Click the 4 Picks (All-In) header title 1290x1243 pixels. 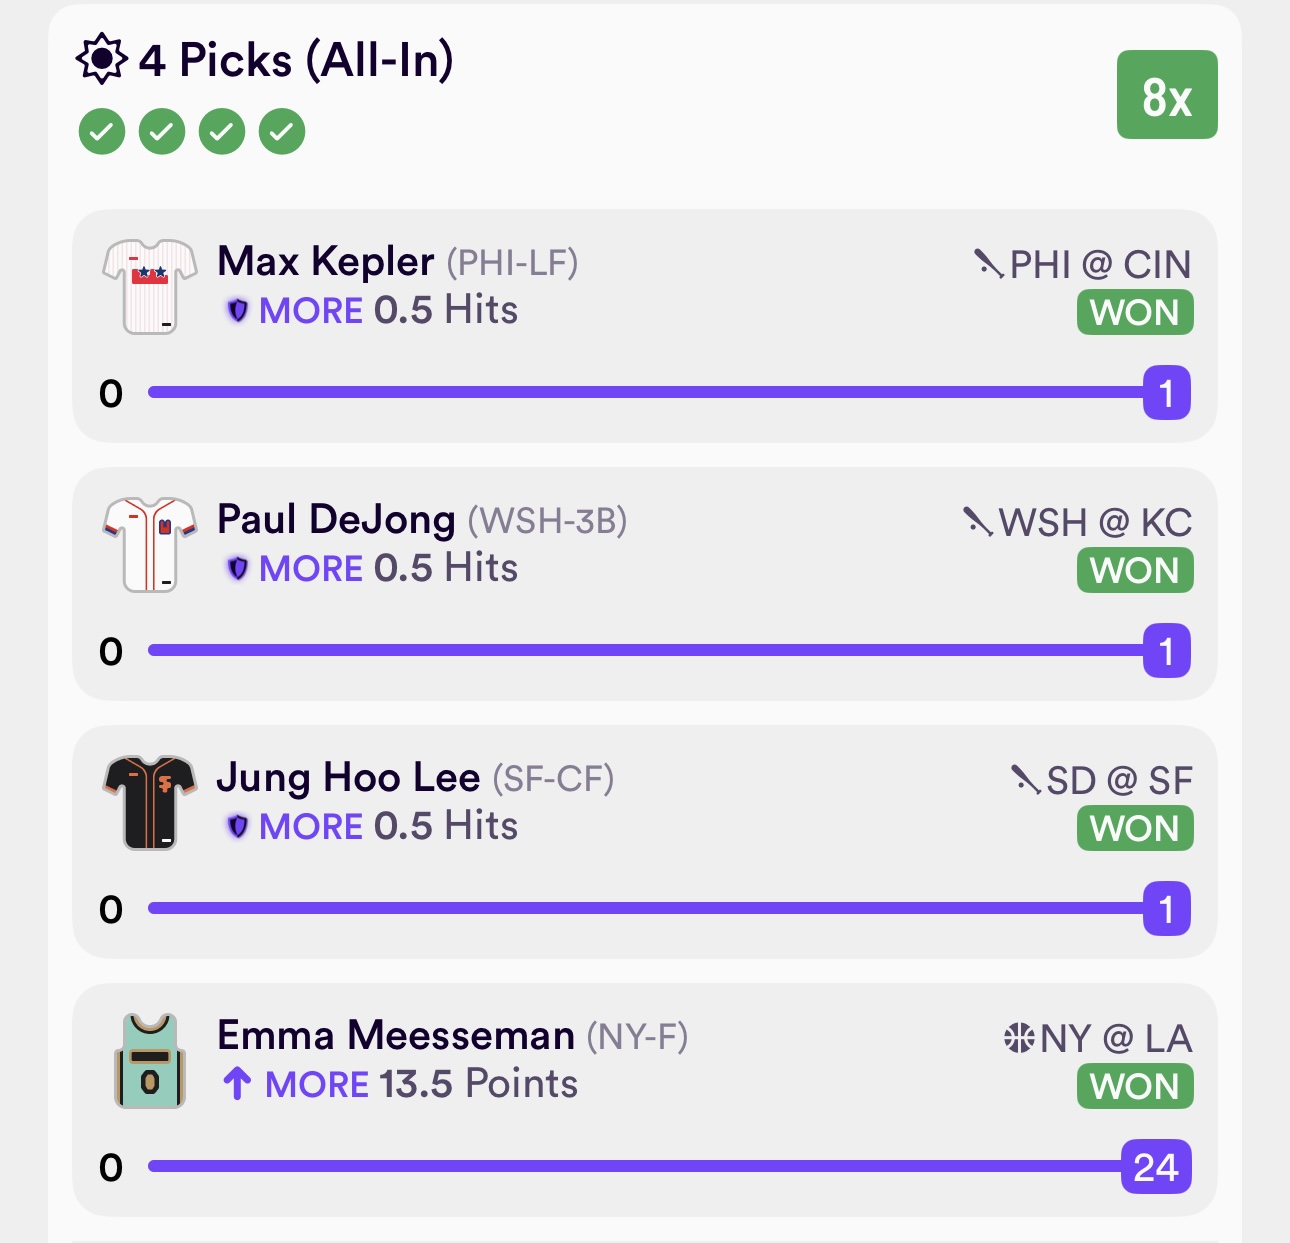pos(296,60)
